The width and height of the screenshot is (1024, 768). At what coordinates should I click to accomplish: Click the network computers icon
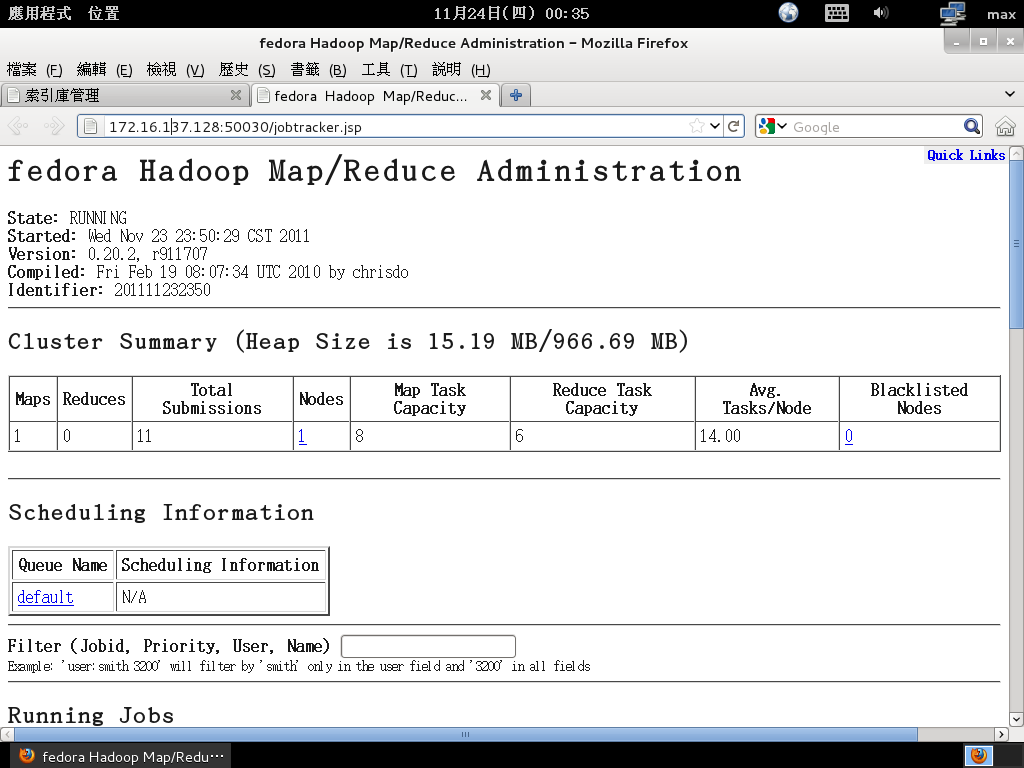[x=952, y=13]
